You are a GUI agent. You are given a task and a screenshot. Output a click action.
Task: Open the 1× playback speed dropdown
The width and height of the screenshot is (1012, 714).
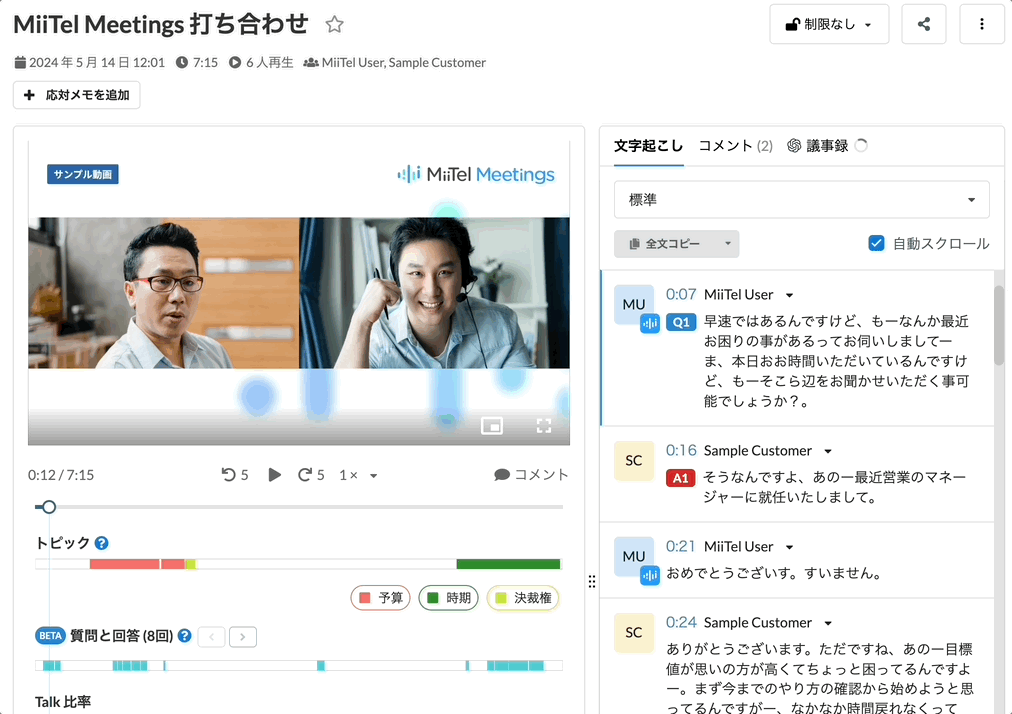[x=358, y=475]
